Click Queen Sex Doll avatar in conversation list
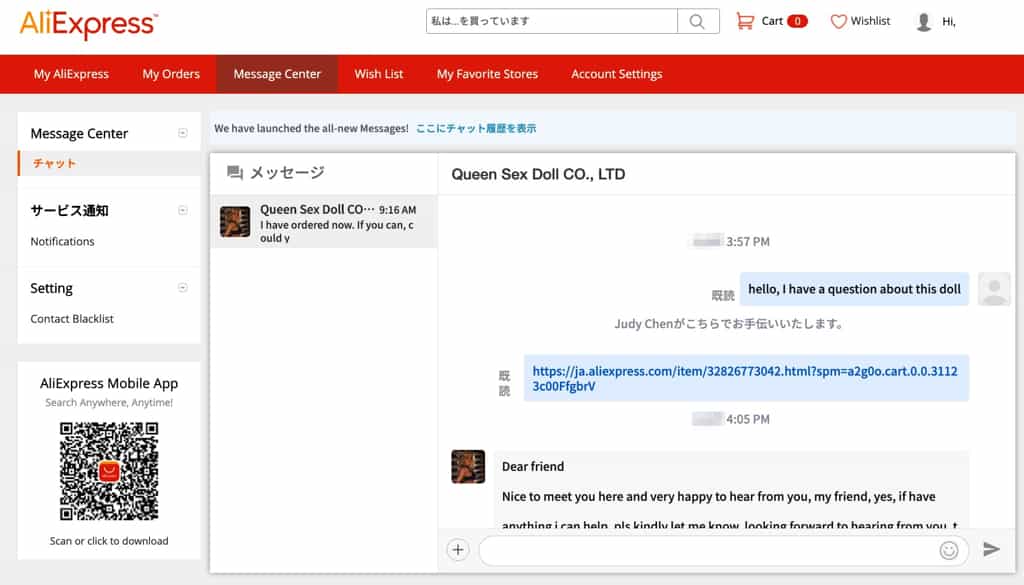This screenshot has width=1024, height=585. (235, 221)
